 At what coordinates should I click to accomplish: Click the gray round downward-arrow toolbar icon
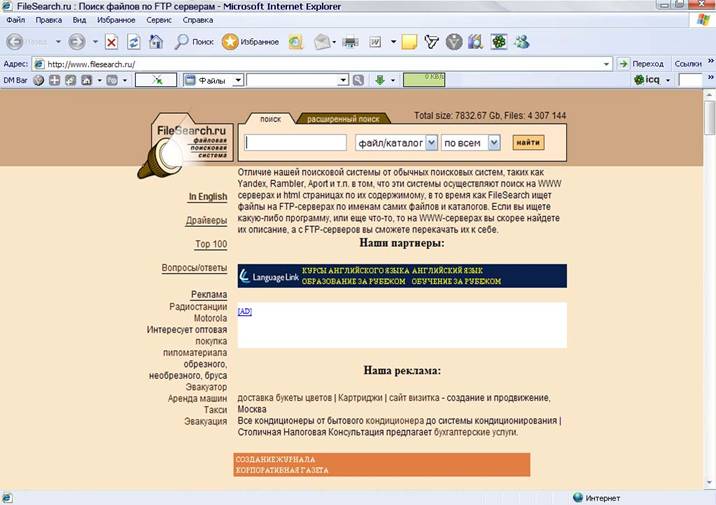click(454, 42)
